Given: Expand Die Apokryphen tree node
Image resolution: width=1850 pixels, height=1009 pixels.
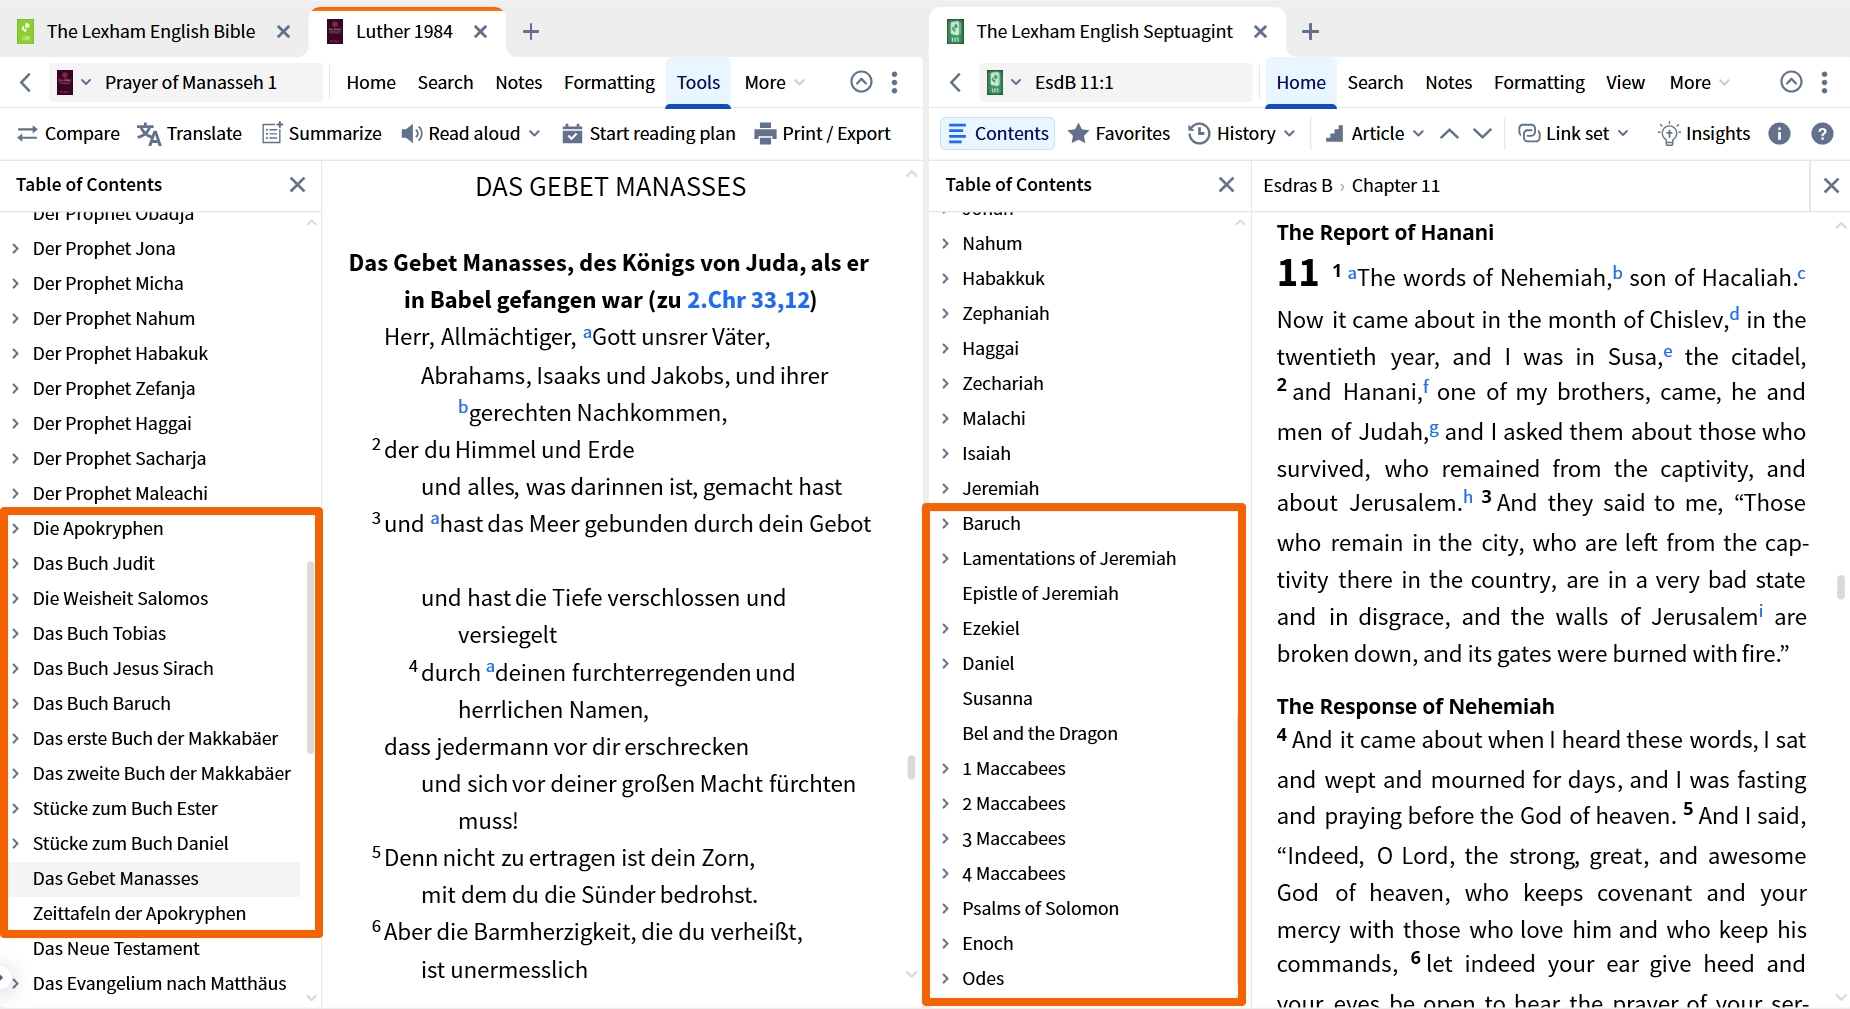Looking at the screenshot, I should 15,528.
